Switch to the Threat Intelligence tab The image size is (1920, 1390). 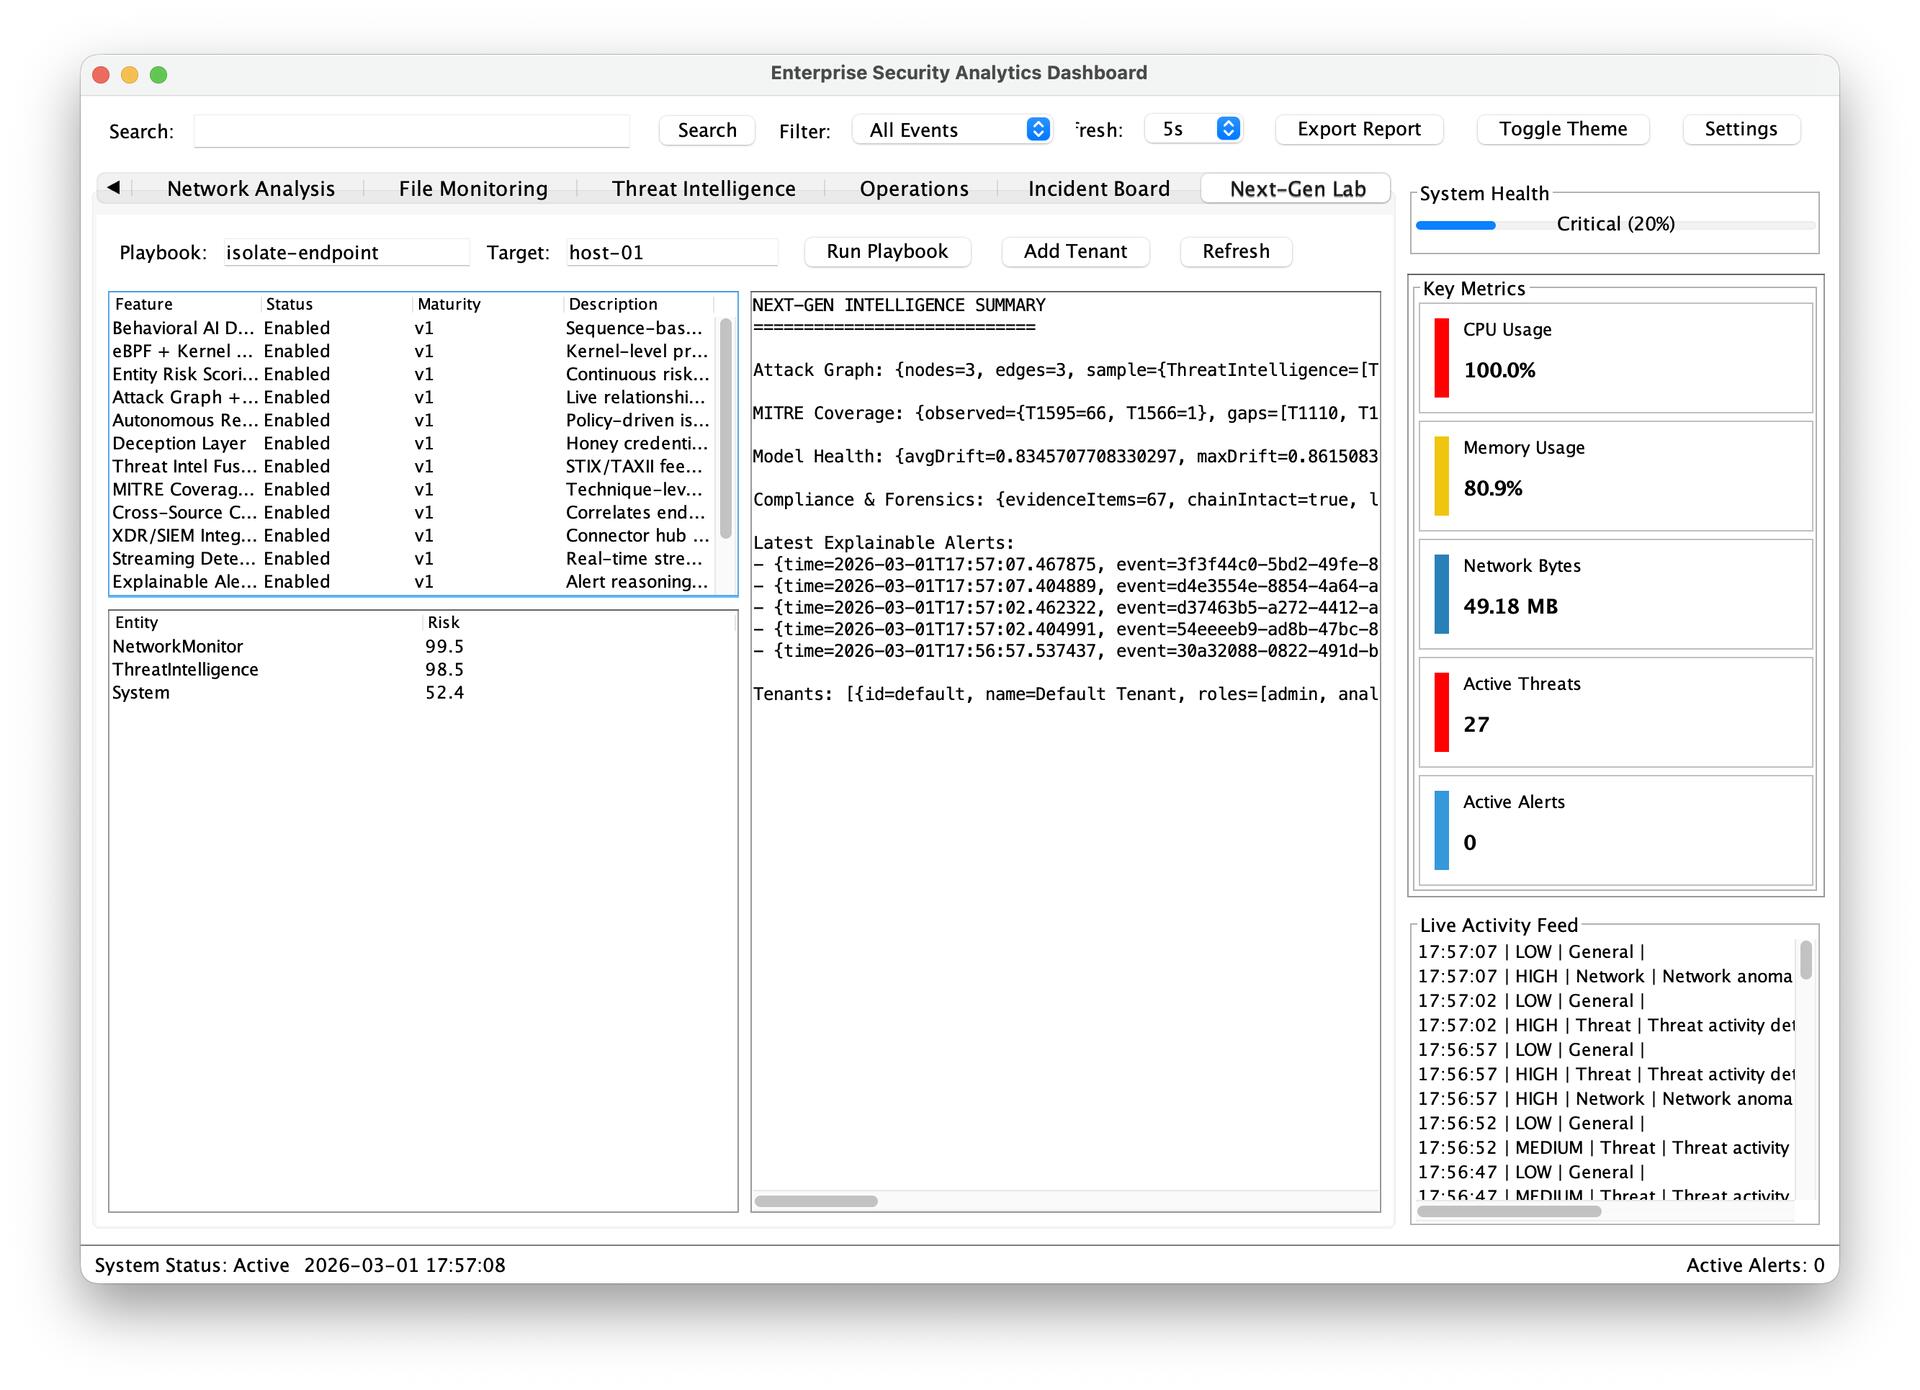[x=703, y=188]
